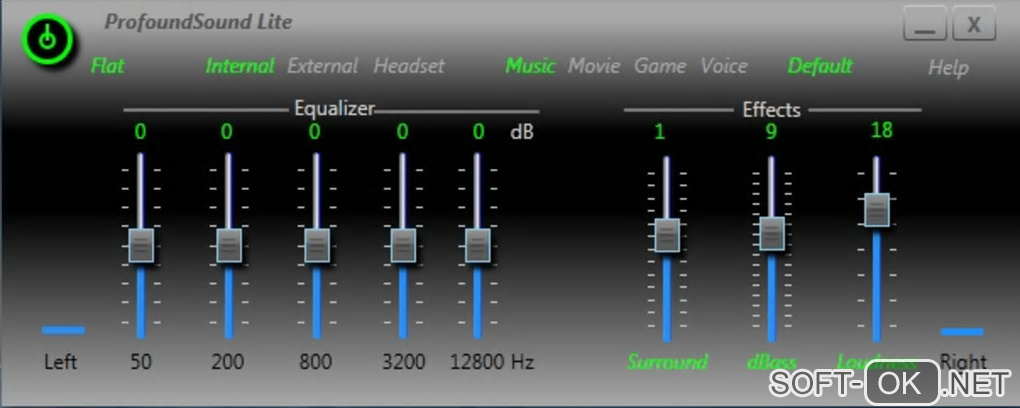Click the Default reset option
Image resolution: width=1020 pixels, height=408 pixels.
[820, 66]
